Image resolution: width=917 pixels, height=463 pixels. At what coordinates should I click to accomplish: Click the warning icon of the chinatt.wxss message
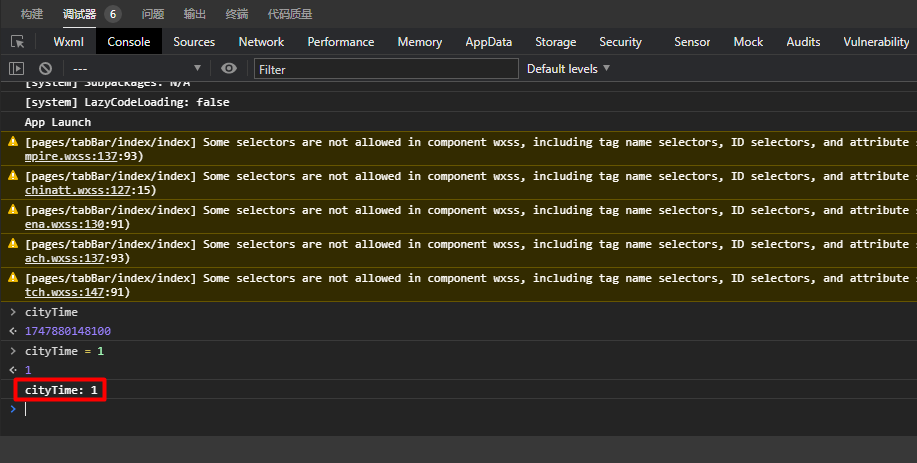pos(13,175)
